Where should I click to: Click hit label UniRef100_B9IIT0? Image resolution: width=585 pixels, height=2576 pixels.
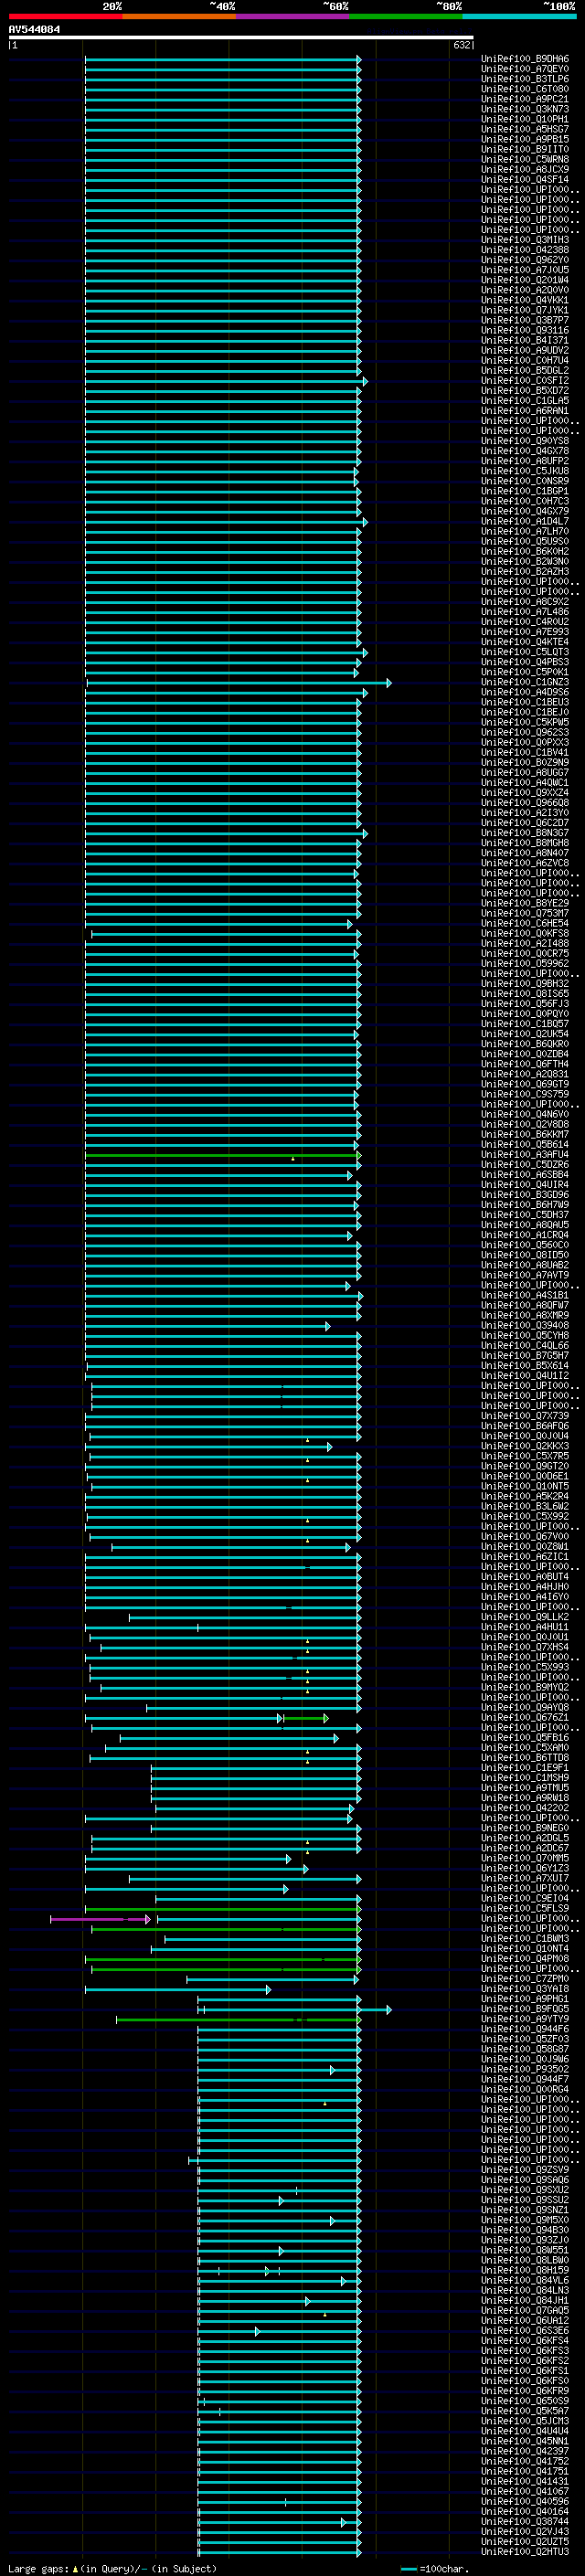point(525,150)
